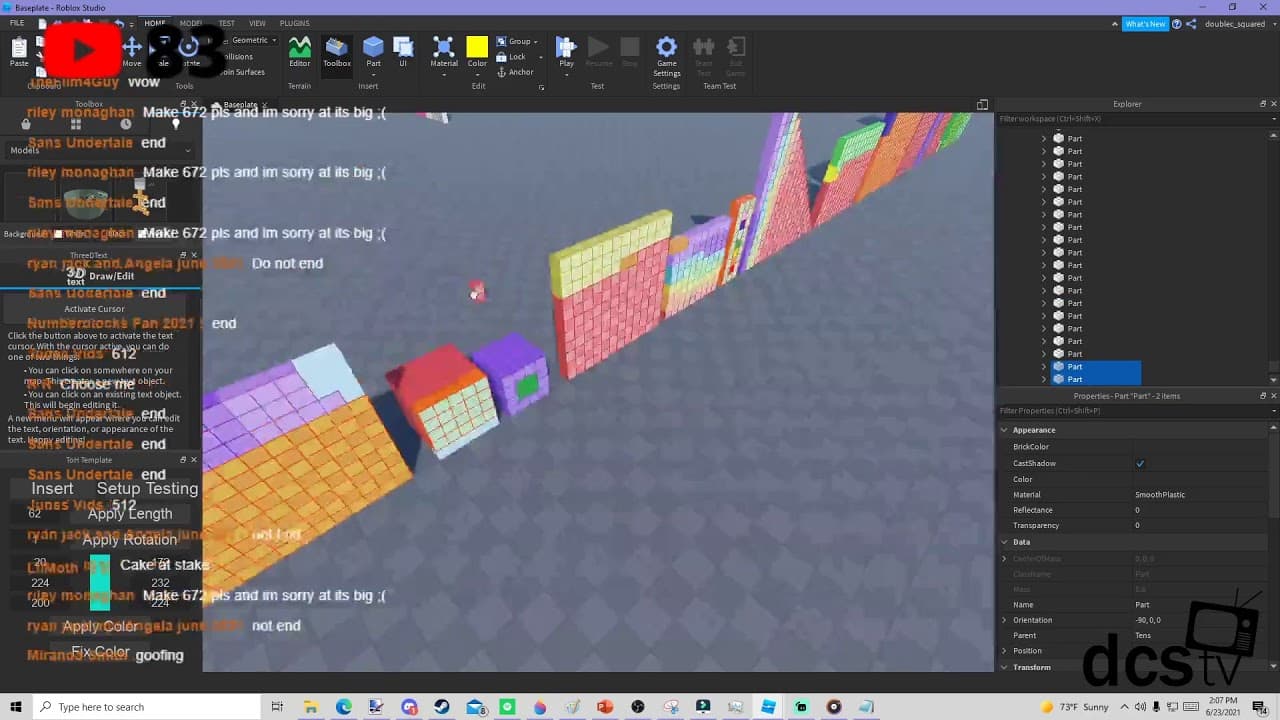Switch to the HOME ribbon tab
Screen dimensions: 1280x720
click(x=155, y=23)
